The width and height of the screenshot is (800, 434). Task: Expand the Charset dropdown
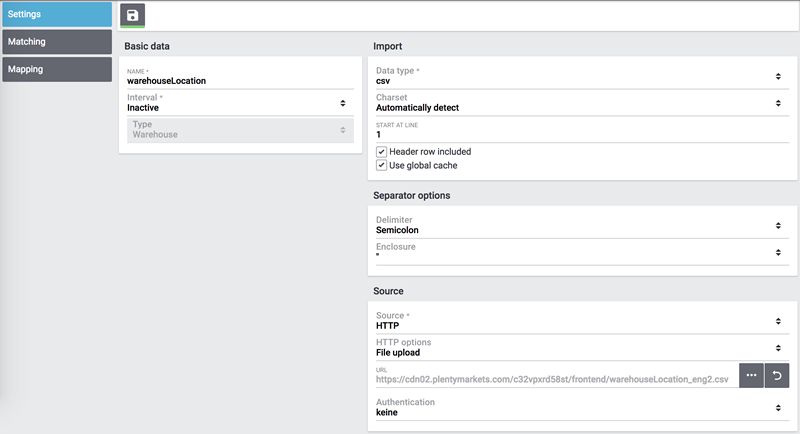(577, 102)
